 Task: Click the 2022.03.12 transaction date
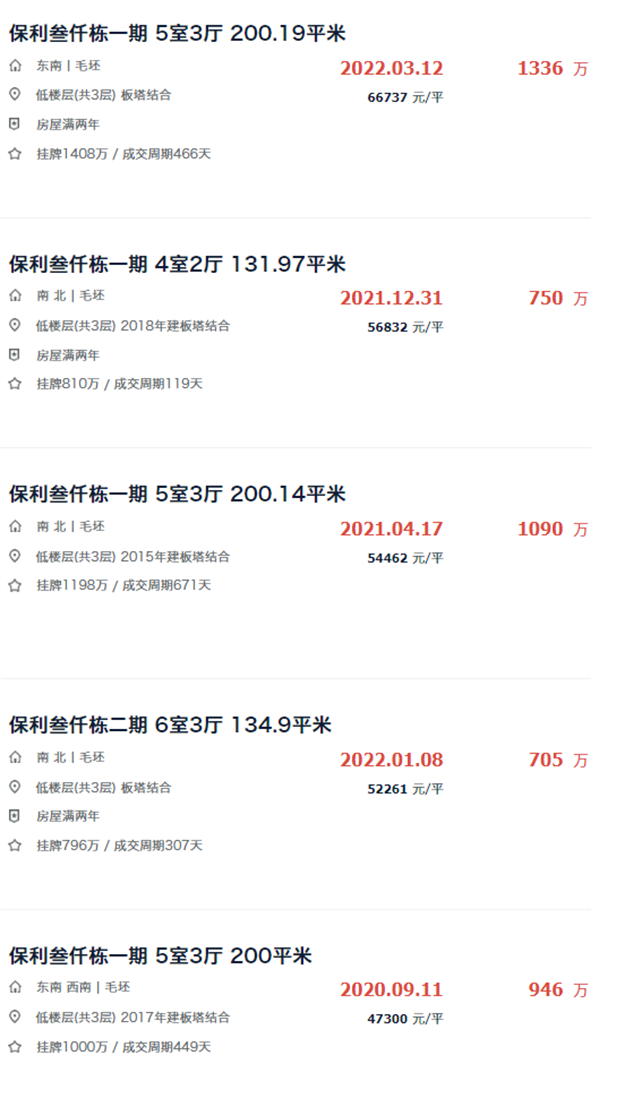click(x=391, y=68)
